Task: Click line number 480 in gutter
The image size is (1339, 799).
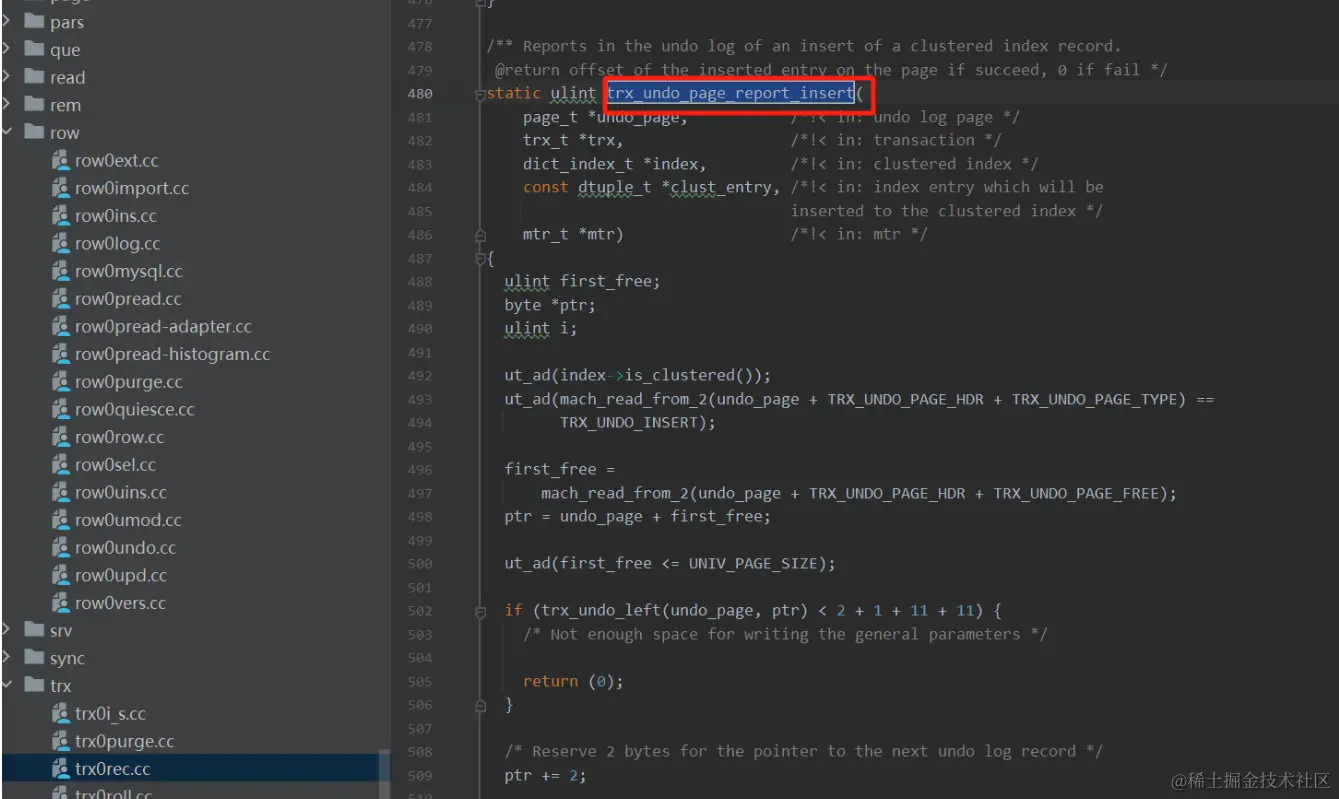Action: pyautogui.click(x=420, y=94)
